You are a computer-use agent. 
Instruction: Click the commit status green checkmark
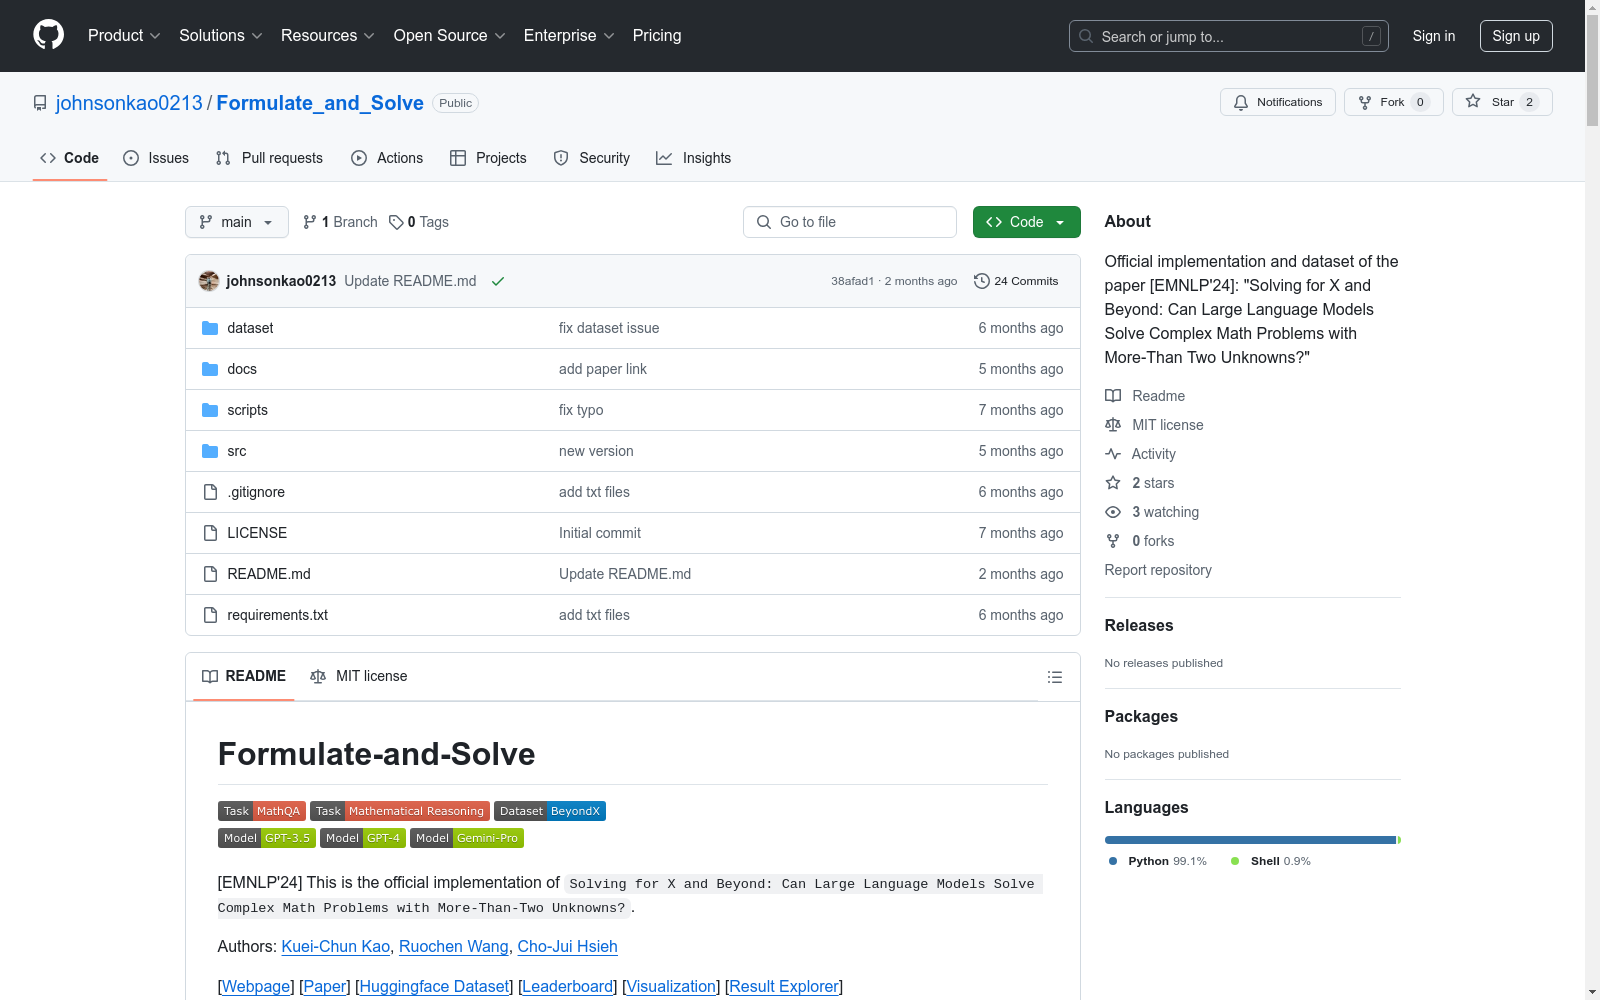coord(498,281)
